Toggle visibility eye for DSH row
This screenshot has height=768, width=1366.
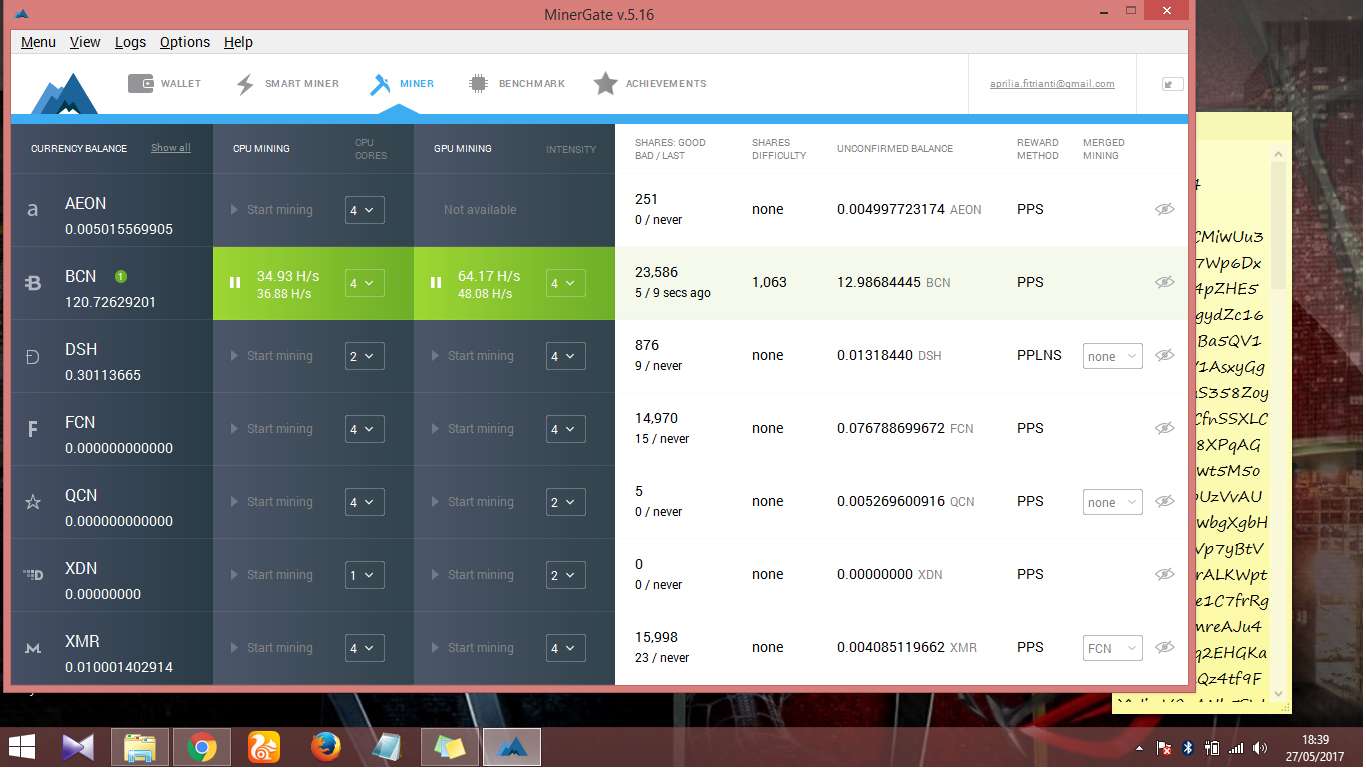pyautogui.click(x=1164, y=356)
